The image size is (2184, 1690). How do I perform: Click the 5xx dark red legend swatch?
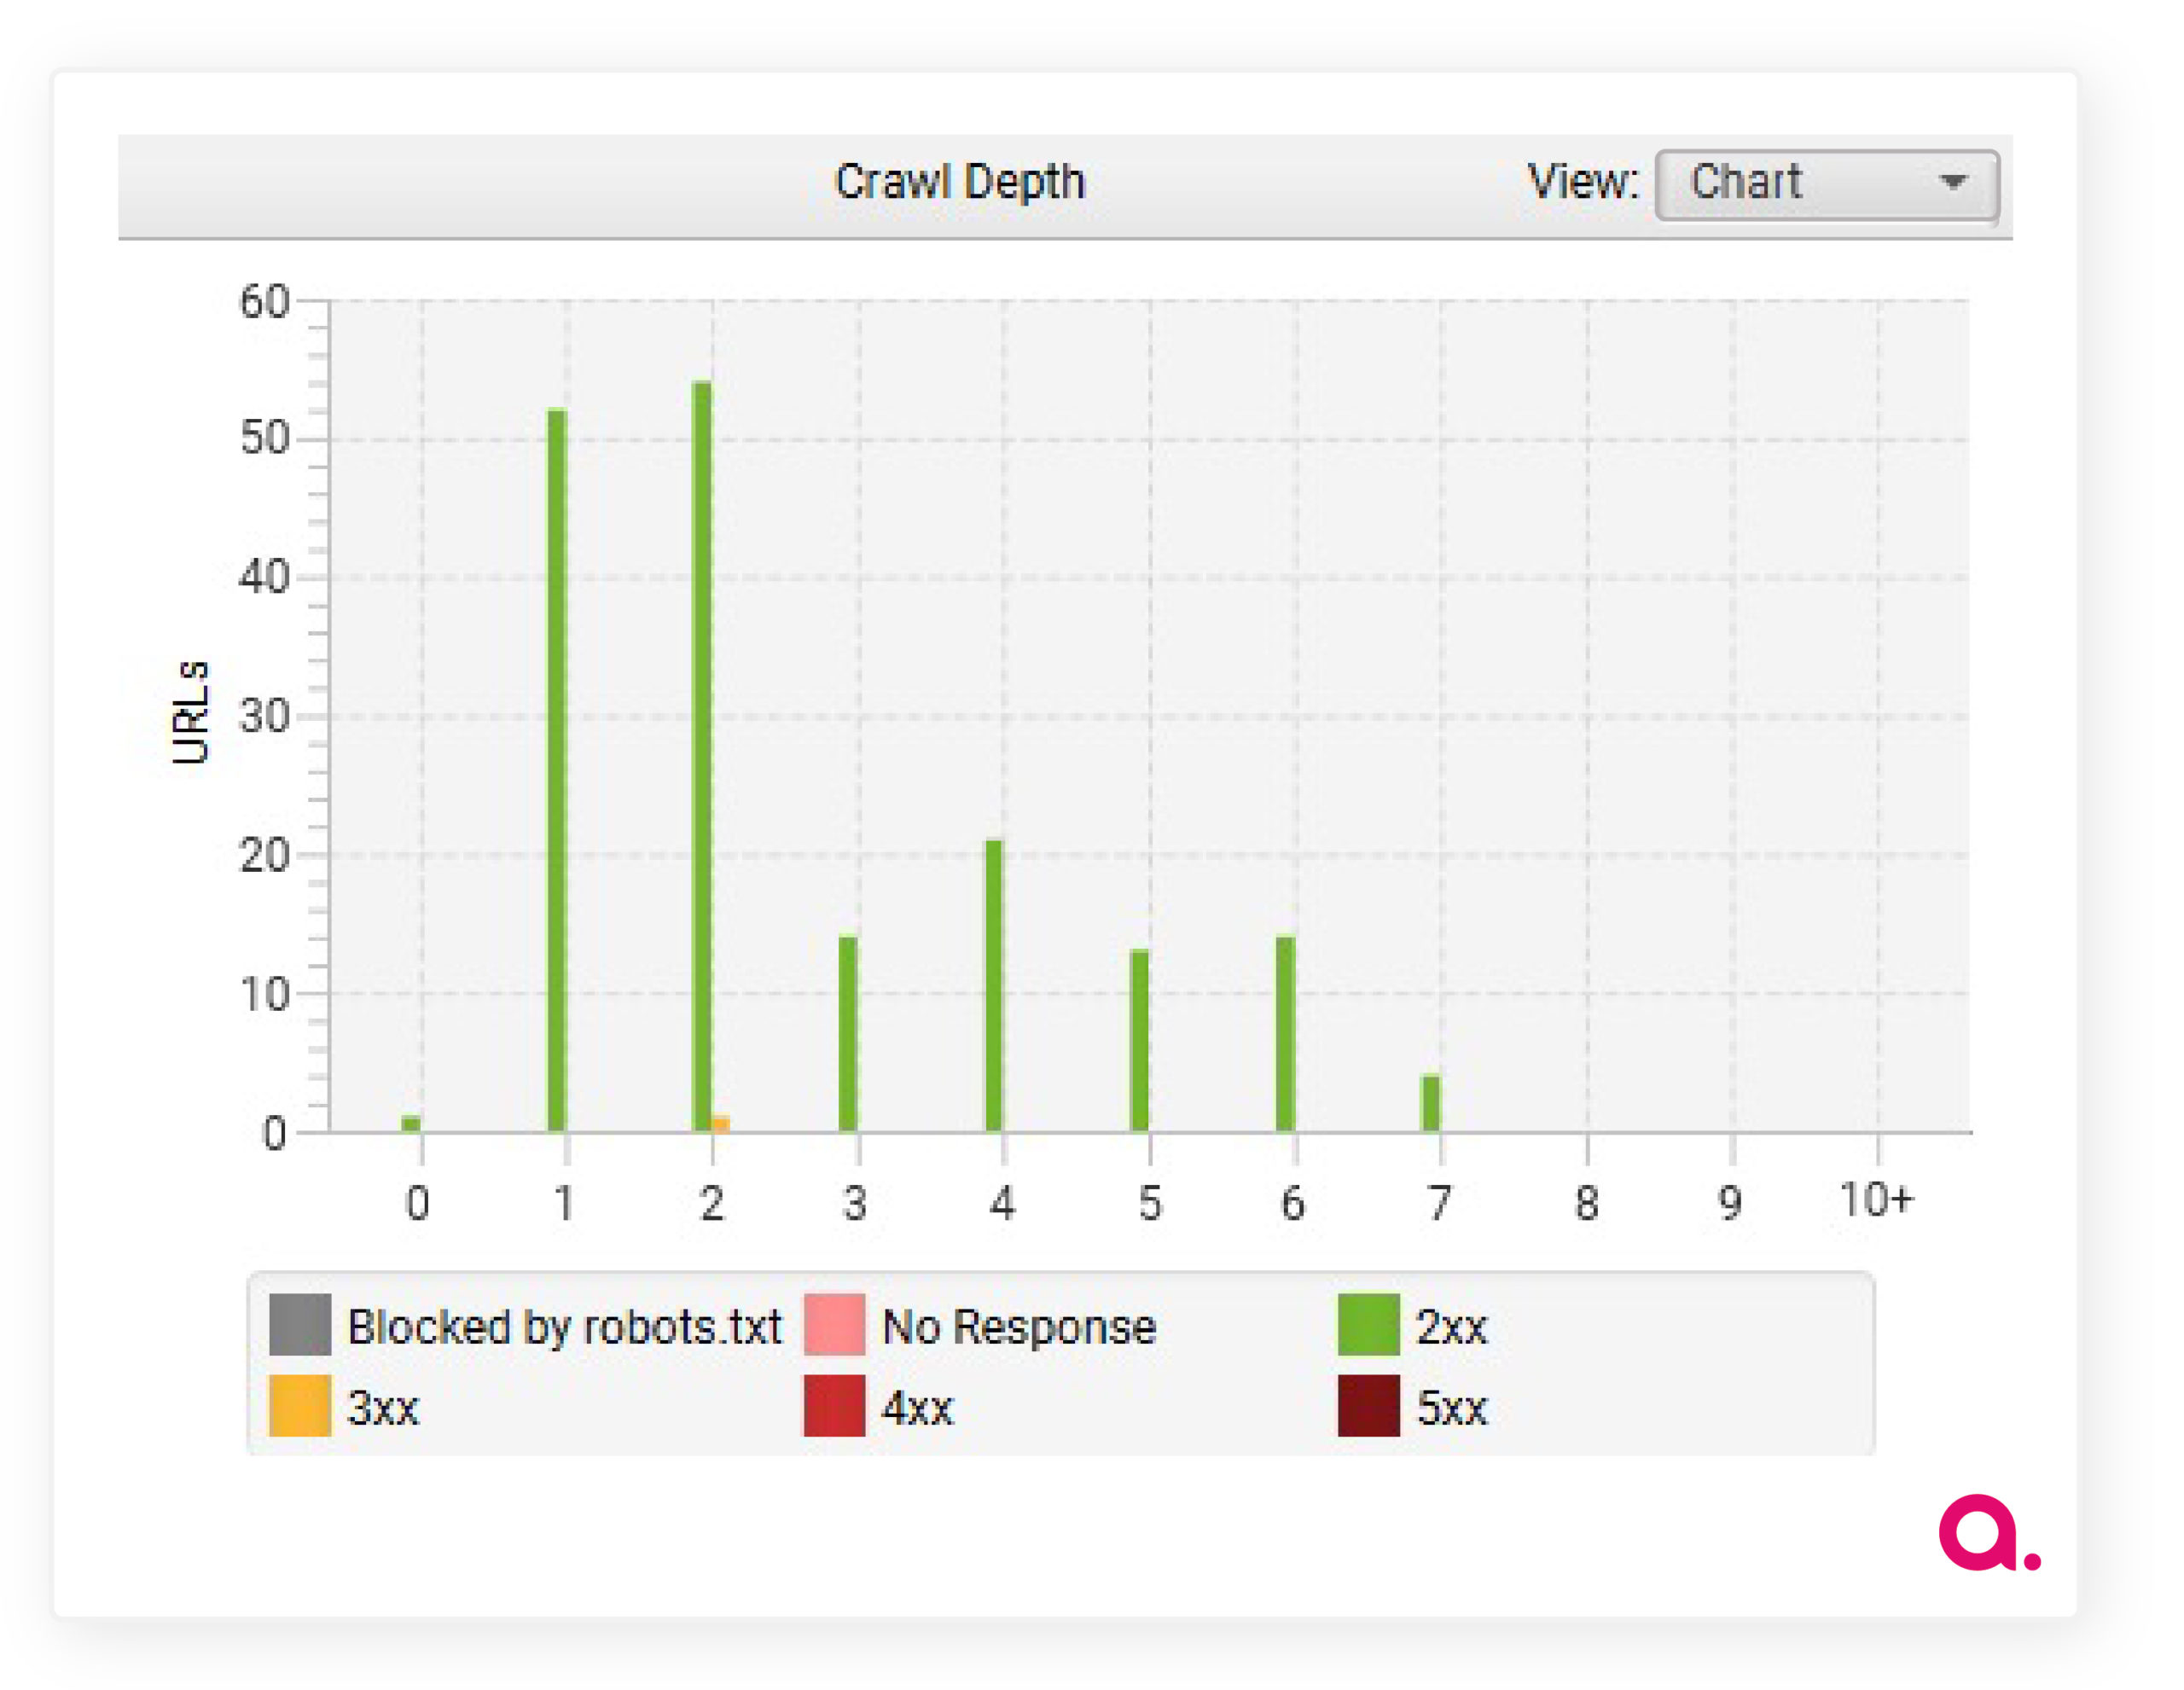(1368, 1406)
